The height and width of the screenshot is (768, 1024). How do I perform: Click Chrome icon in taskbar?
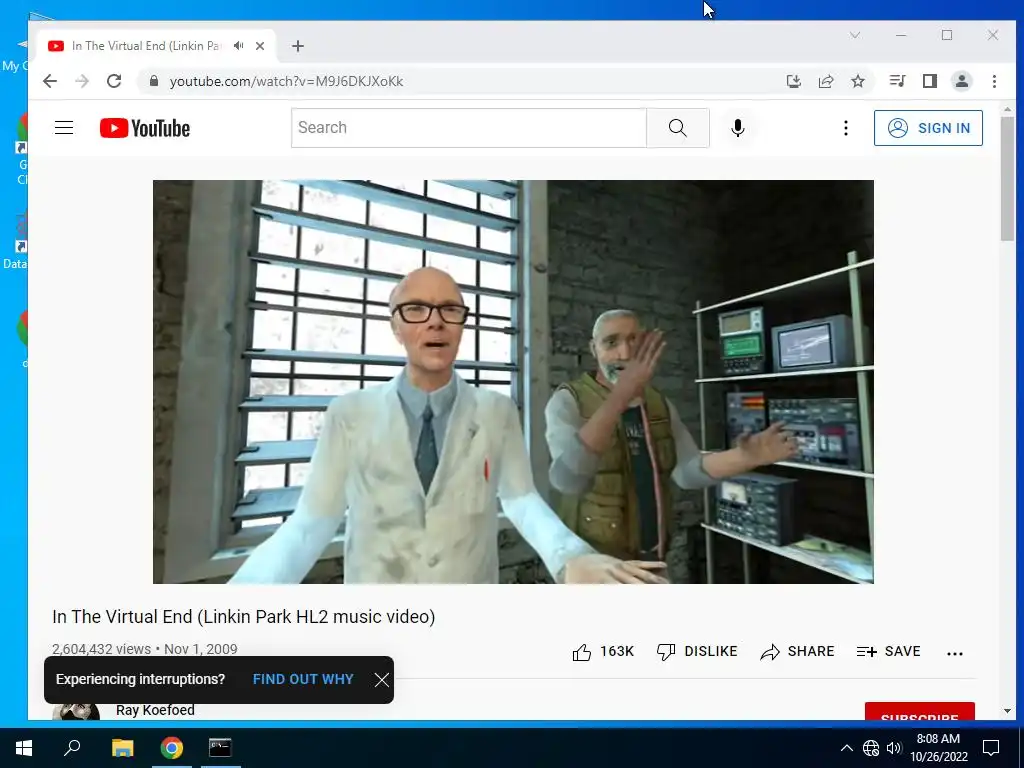pyautogui.click(x=172, y=748)
